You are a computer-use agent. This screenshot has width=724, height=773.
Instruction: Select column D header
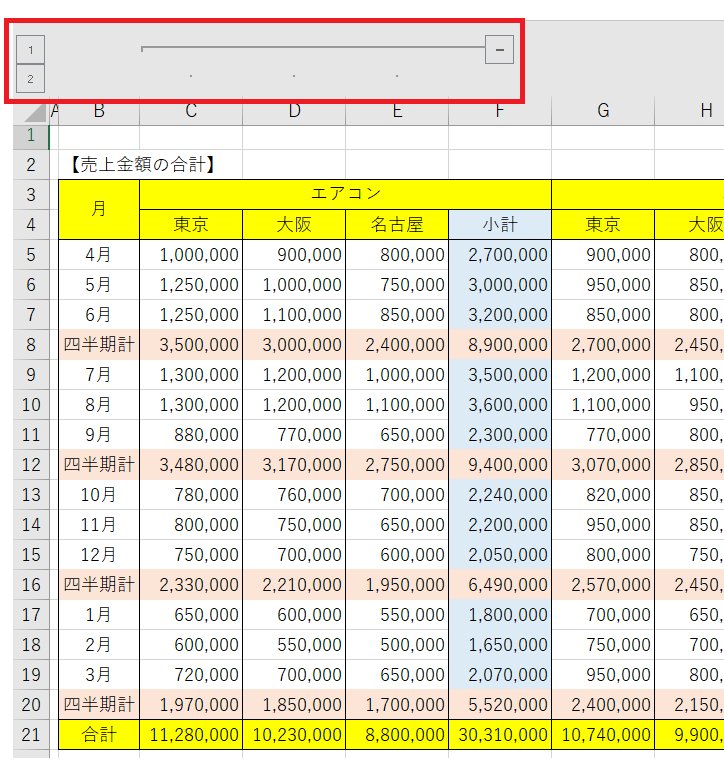click(x=294, y=111)
